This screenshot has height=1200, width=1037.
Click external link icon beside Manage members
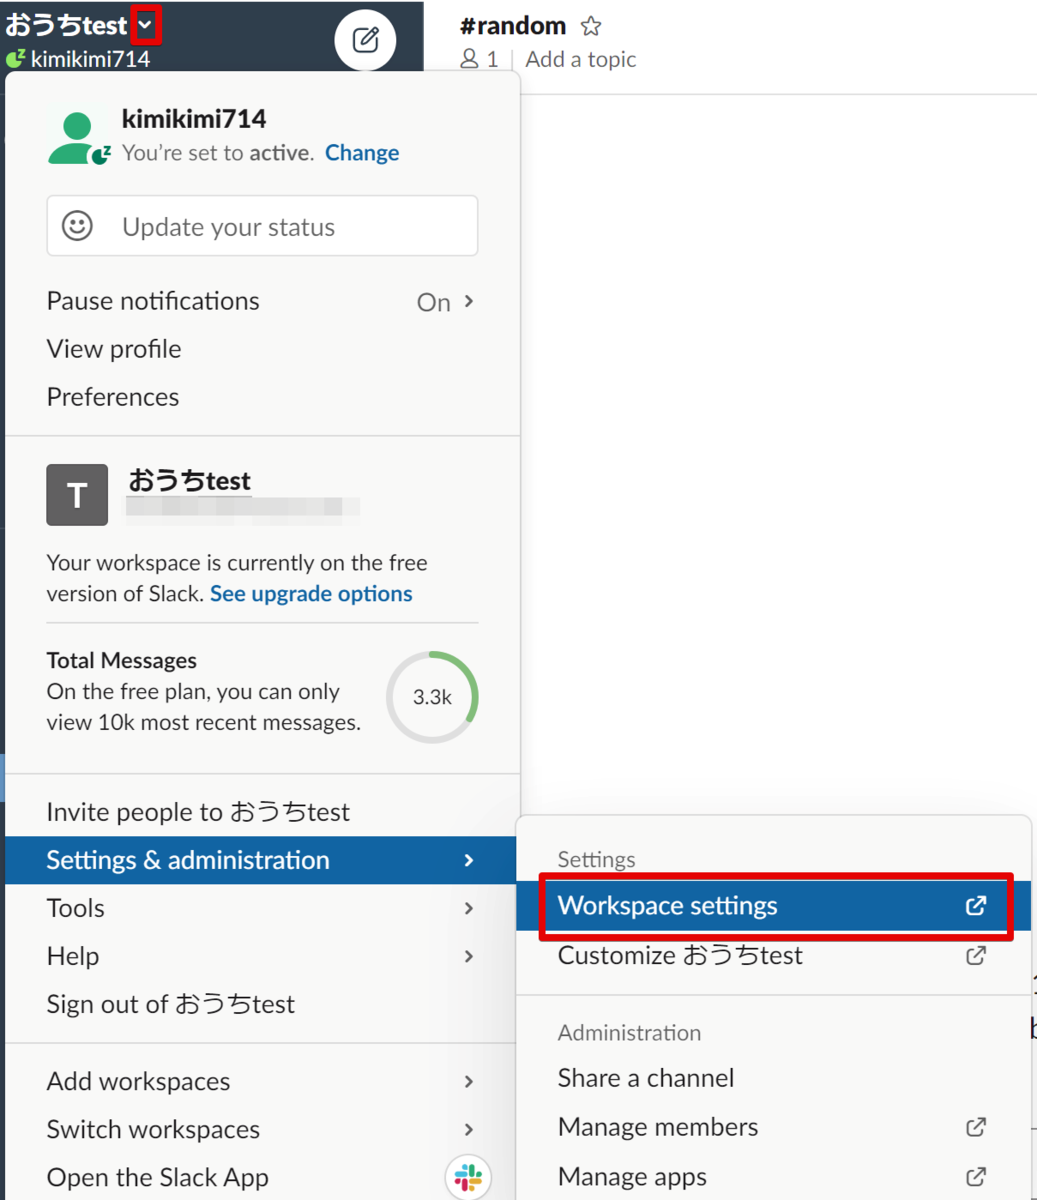pos(976,1127)
